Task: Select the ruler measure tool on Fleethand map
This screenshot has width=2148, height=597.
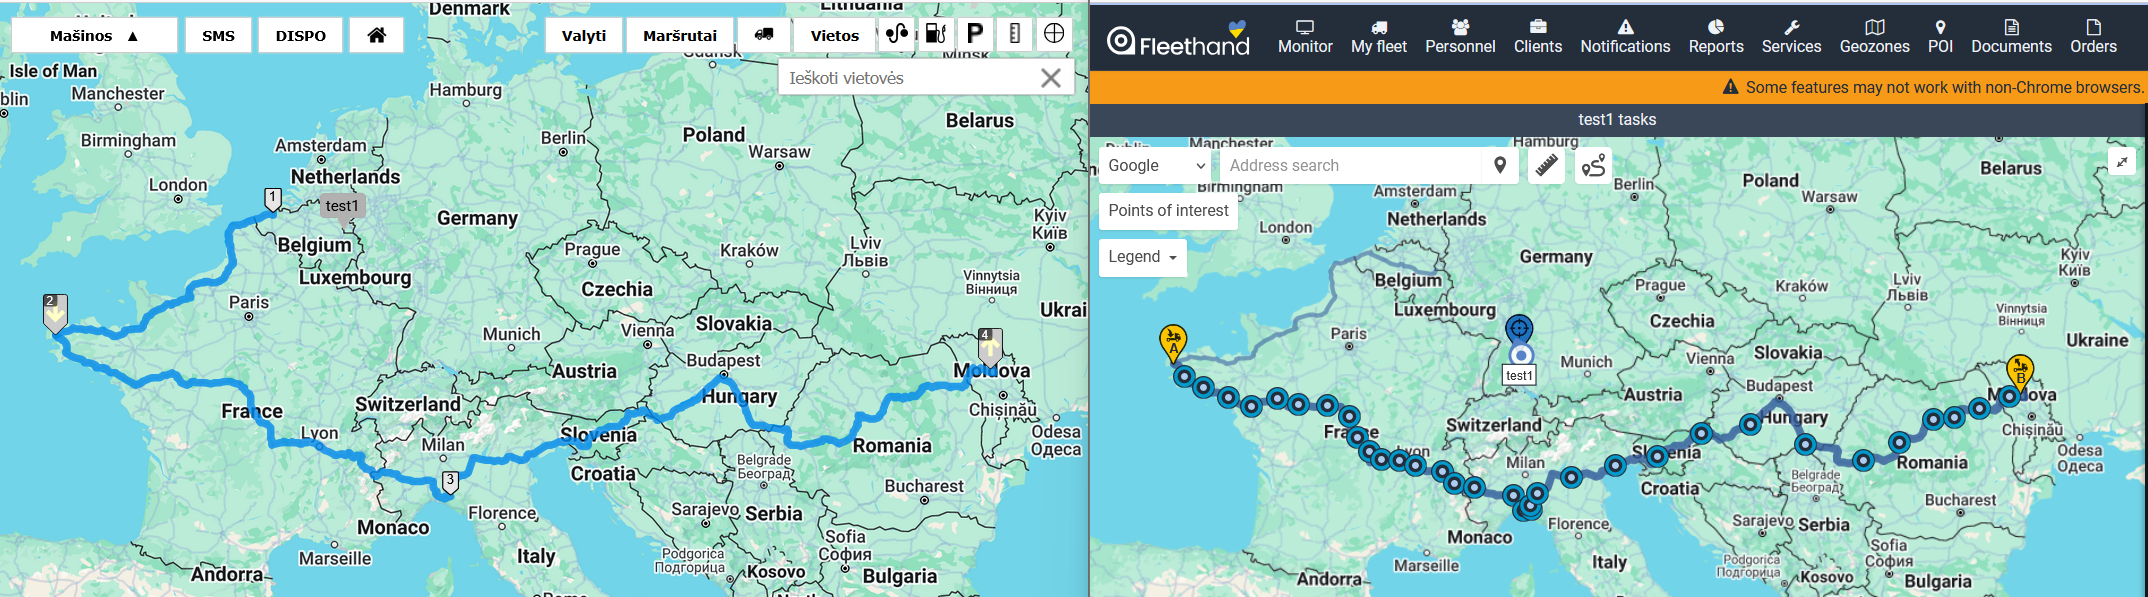Action: tap(1546, 166)
